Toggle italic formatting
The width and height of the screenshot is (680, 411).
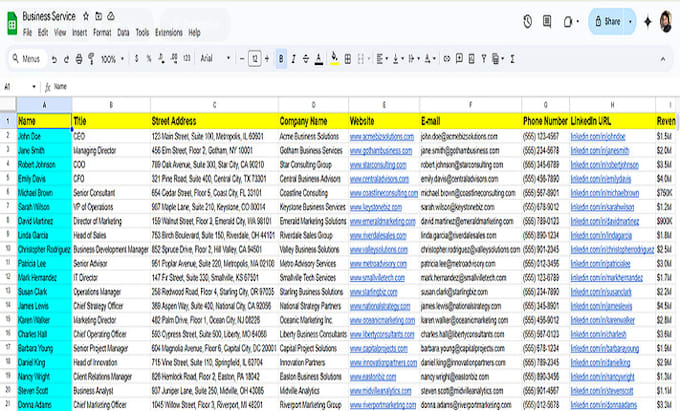[294, 59]
